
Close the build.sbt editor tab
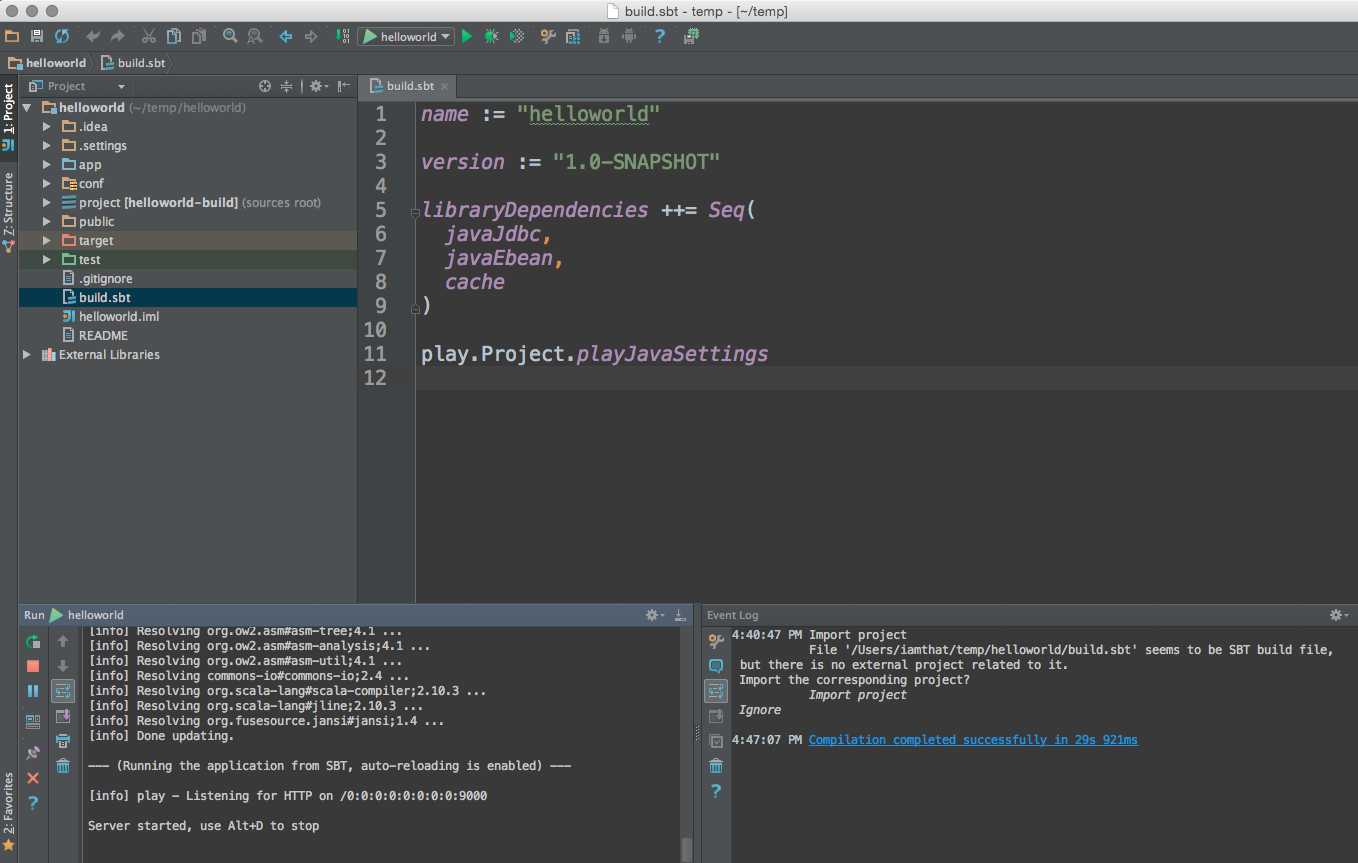(x=444, y=87)
